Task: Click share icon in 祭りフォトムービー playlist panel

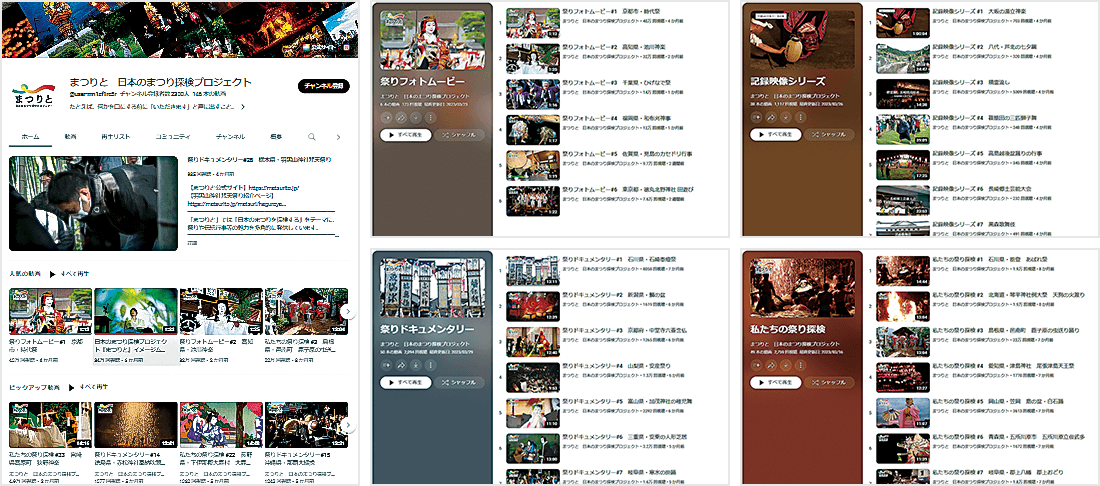Action: [401, 117]
